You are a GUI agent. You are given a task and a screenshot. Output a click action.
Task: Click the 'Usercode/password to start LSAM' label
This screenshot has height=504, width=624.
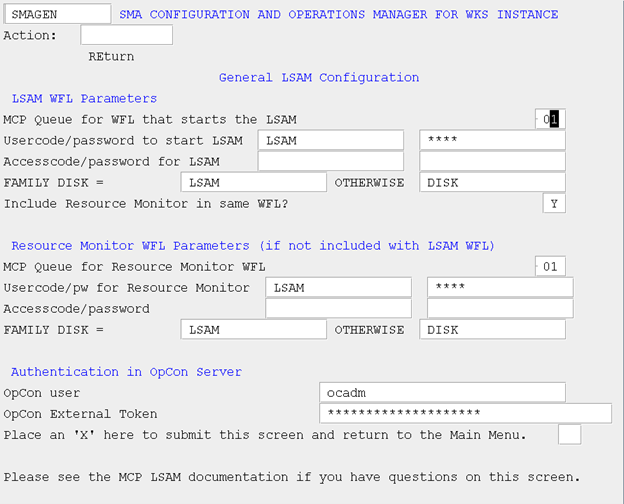(x=123, y=141)
